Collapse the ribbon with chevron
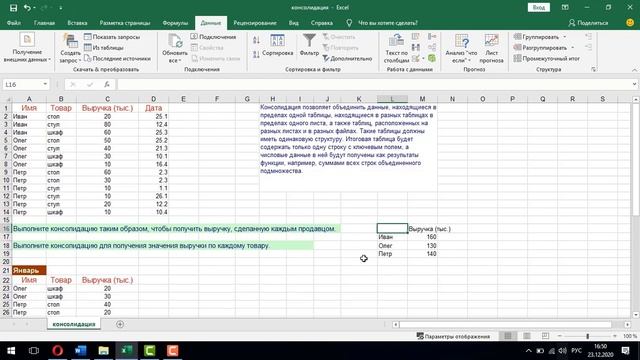The image size is (640, 360). click(x=635, y=70)
